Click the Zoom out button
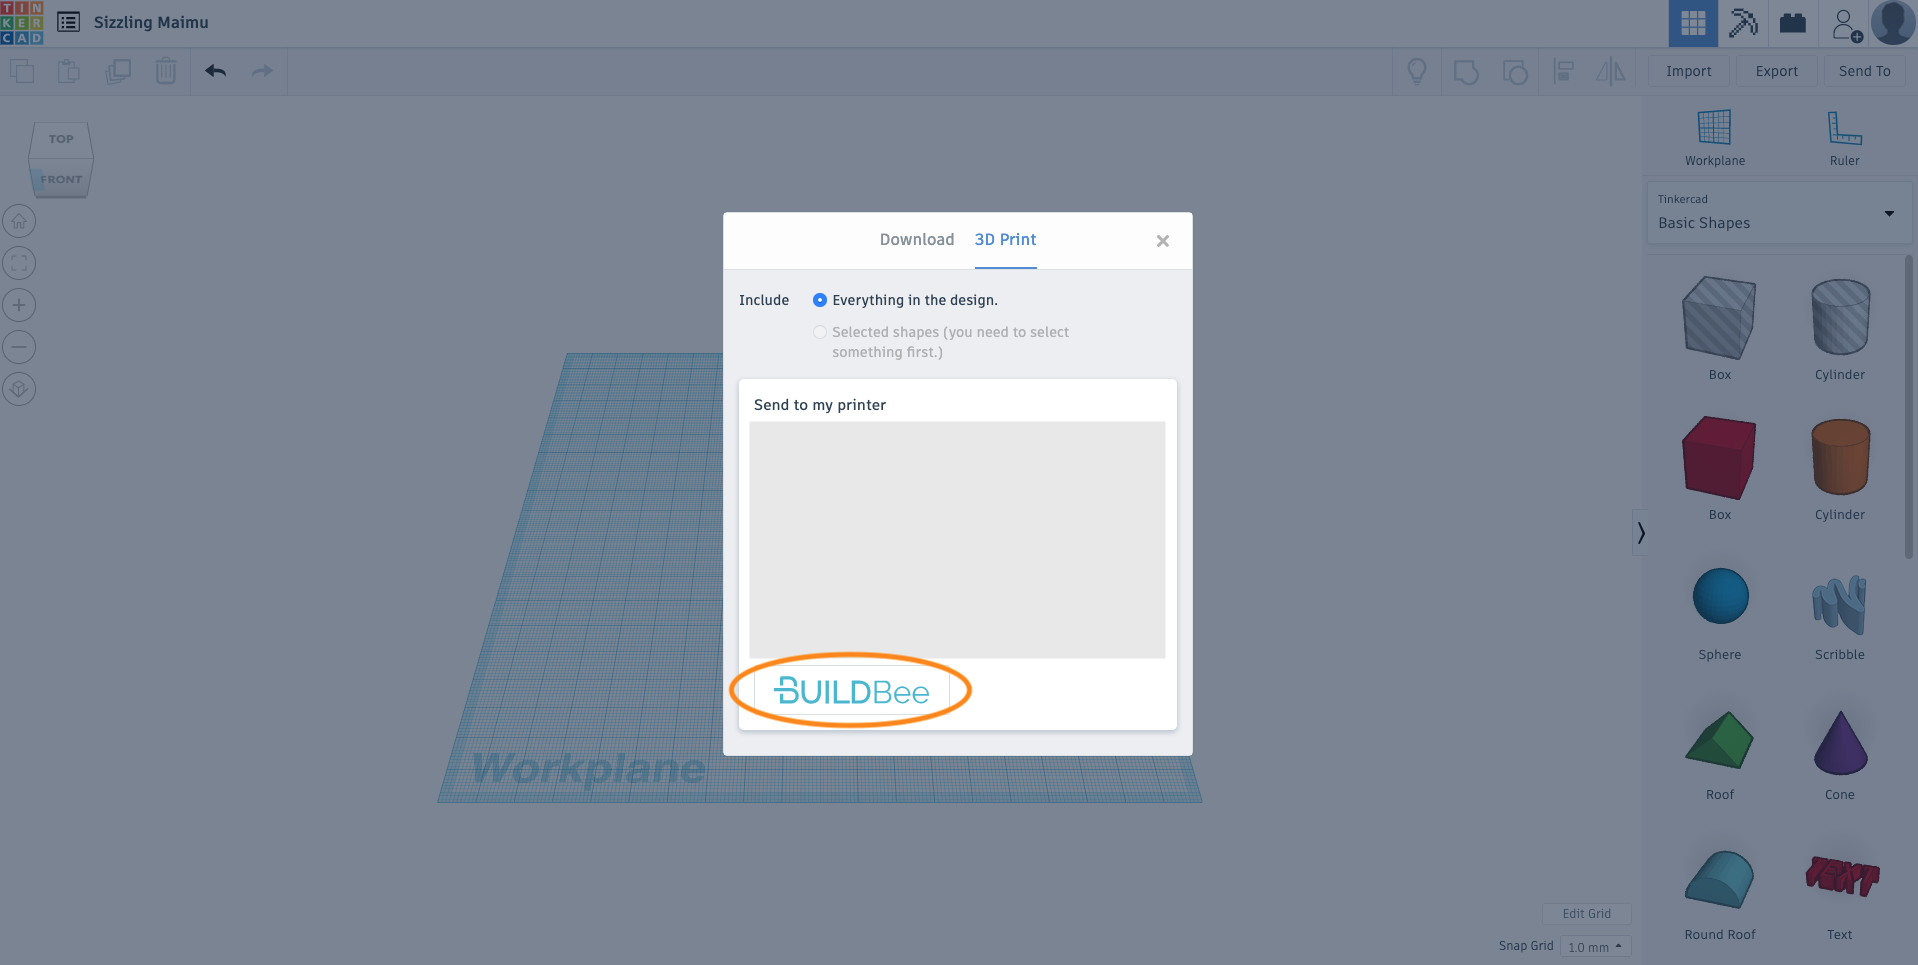This screenshot has width=1918, height=965. 19,347
